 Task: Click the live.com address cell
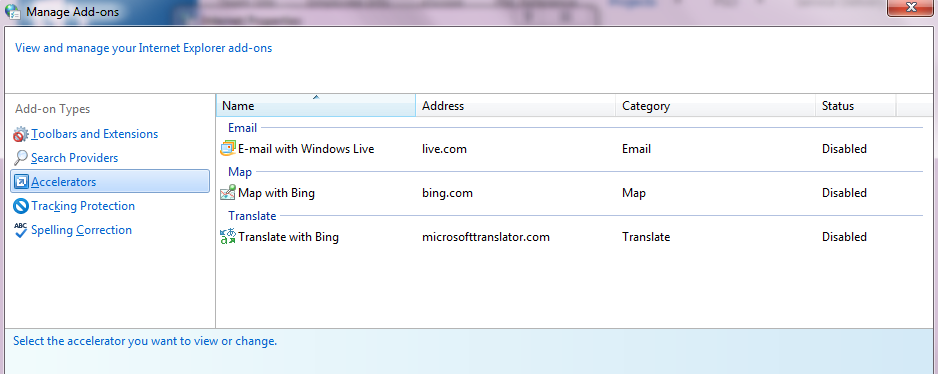(444, 149)
